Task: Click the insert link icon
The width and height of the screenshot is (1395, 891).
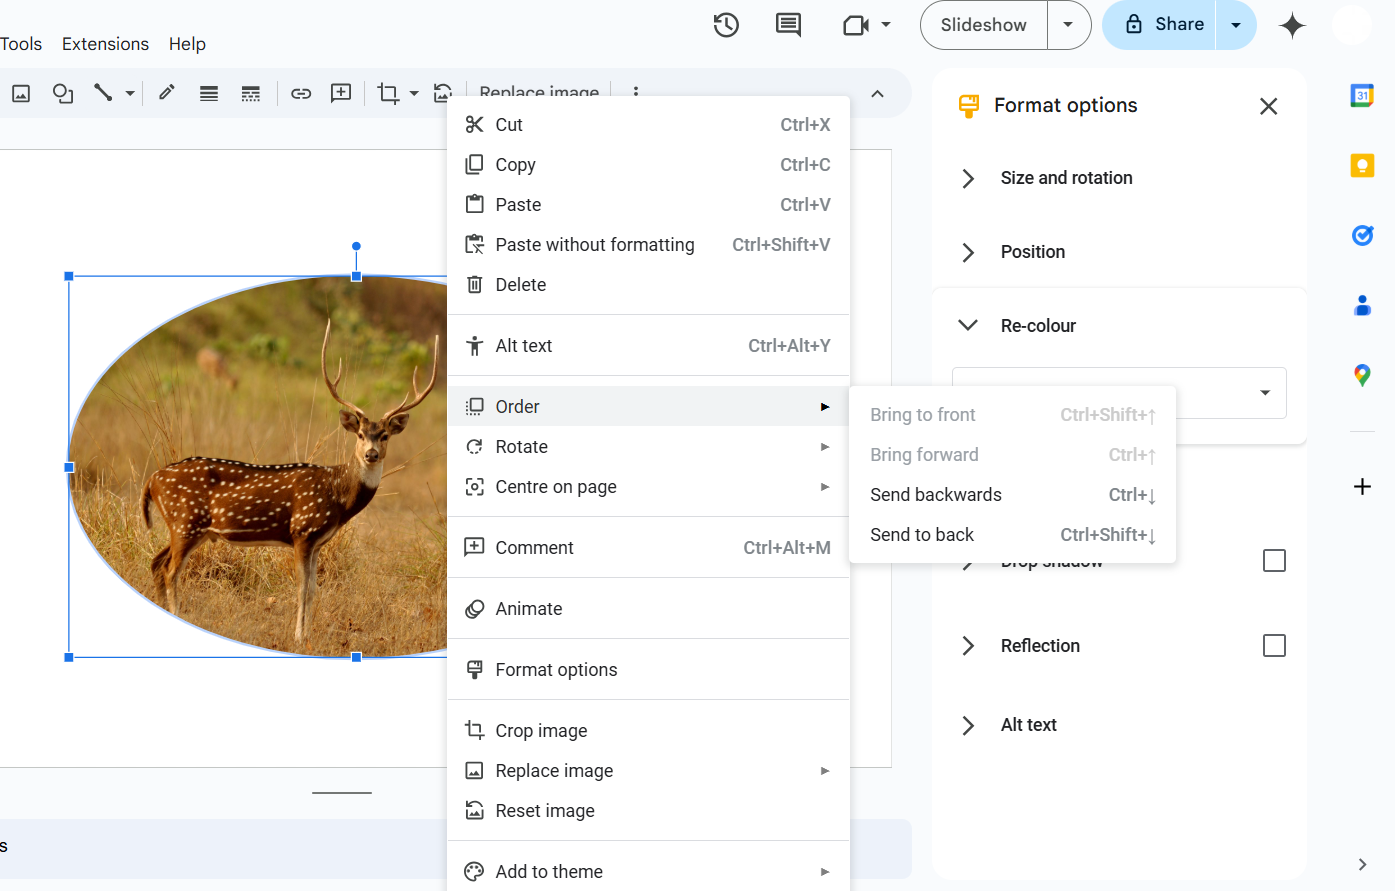Action: 301,93
